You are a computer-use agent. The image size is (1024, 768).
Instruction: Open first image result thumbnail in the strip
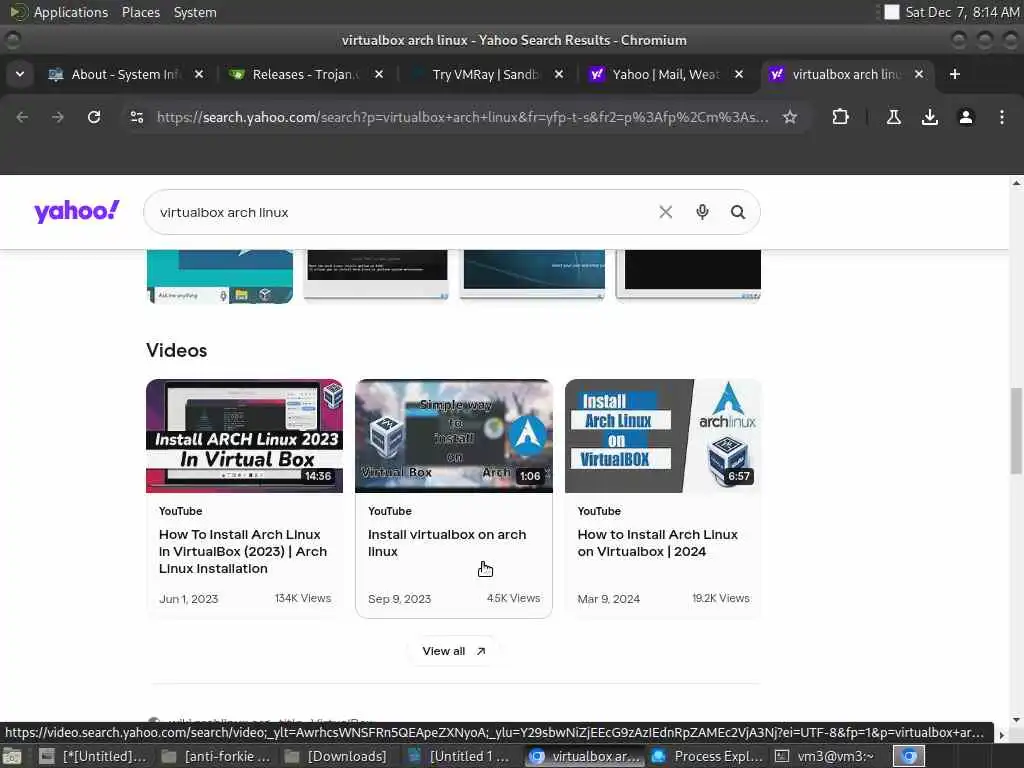(x=219, y=276)
